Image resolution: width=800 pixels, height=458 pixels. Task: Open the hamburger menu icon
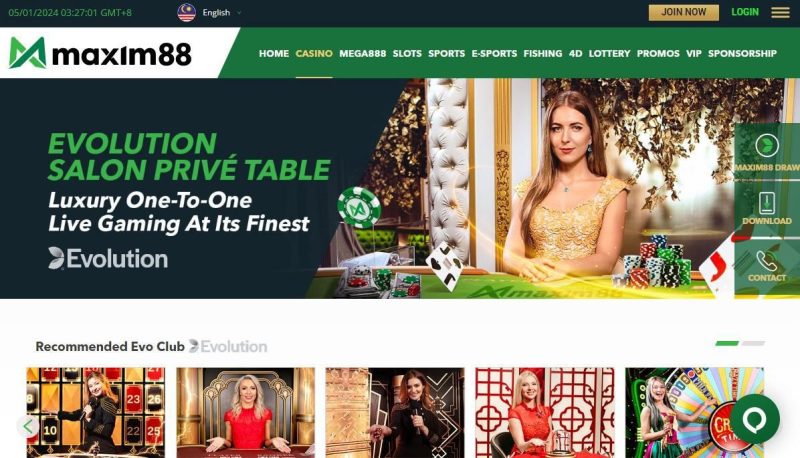[780, 12]
